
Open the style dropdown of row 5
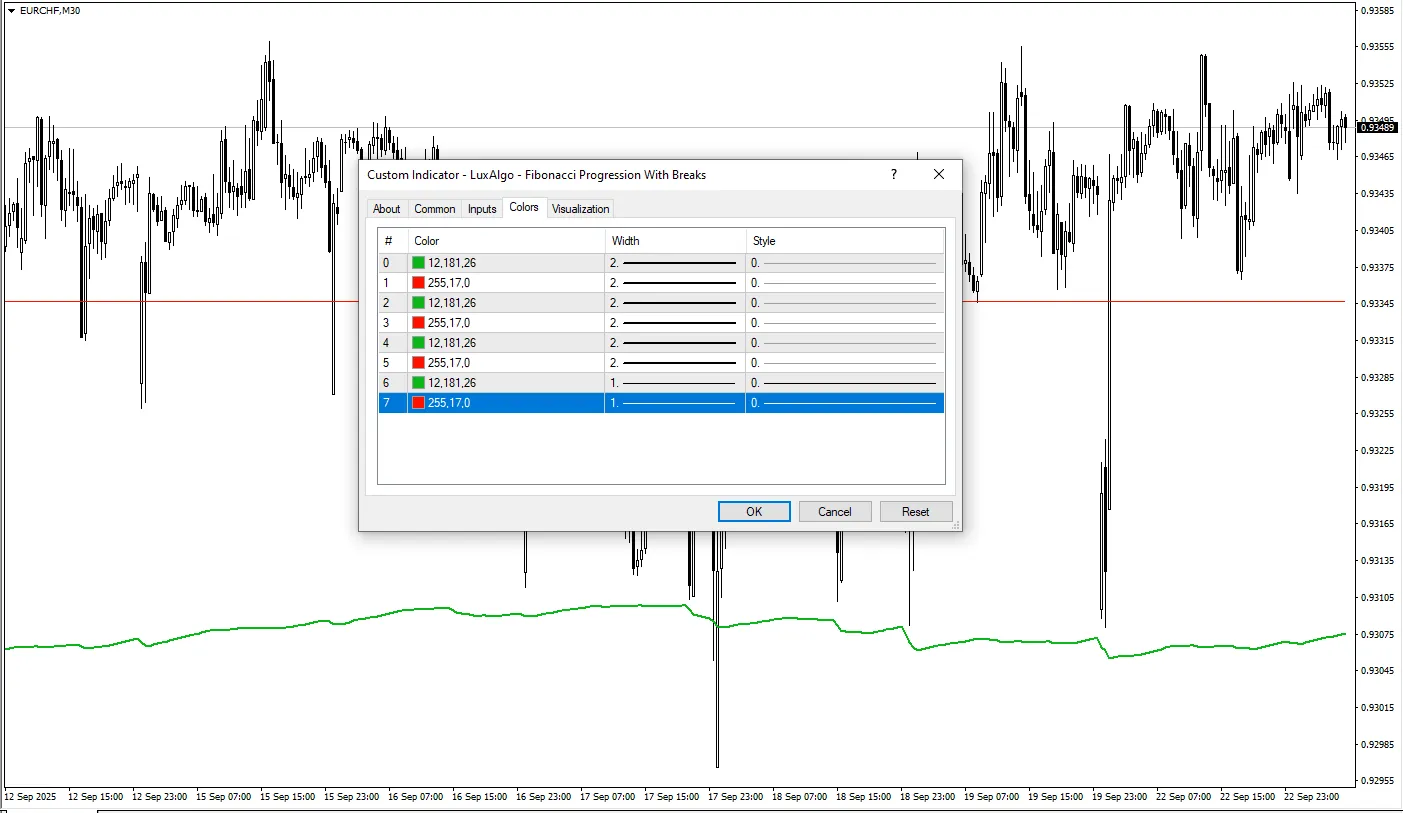click(x=845, y=363)
